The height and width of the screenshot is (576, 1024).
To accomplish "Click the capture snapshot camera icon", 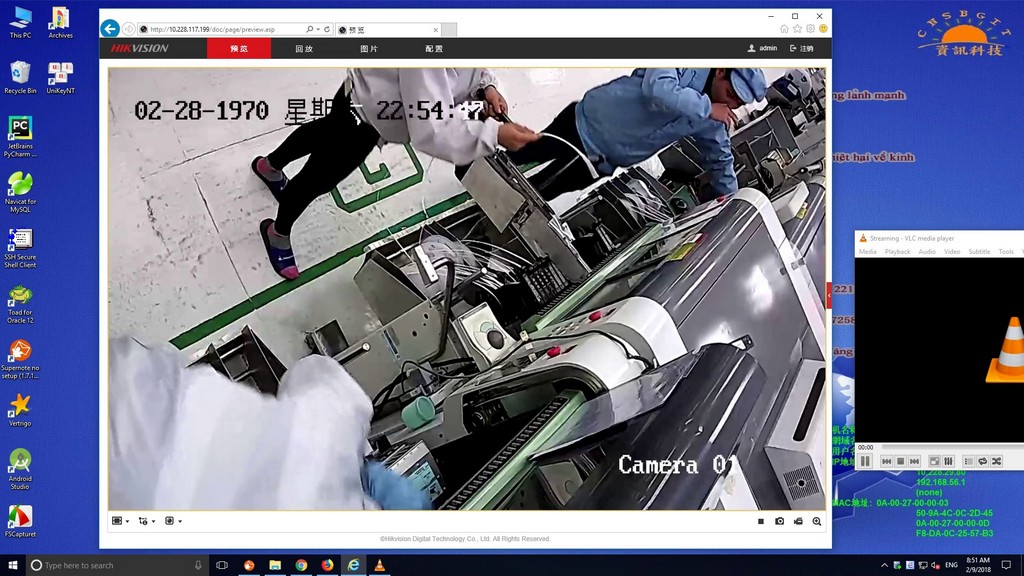I will pyautogui.click(x=780, y=521).
